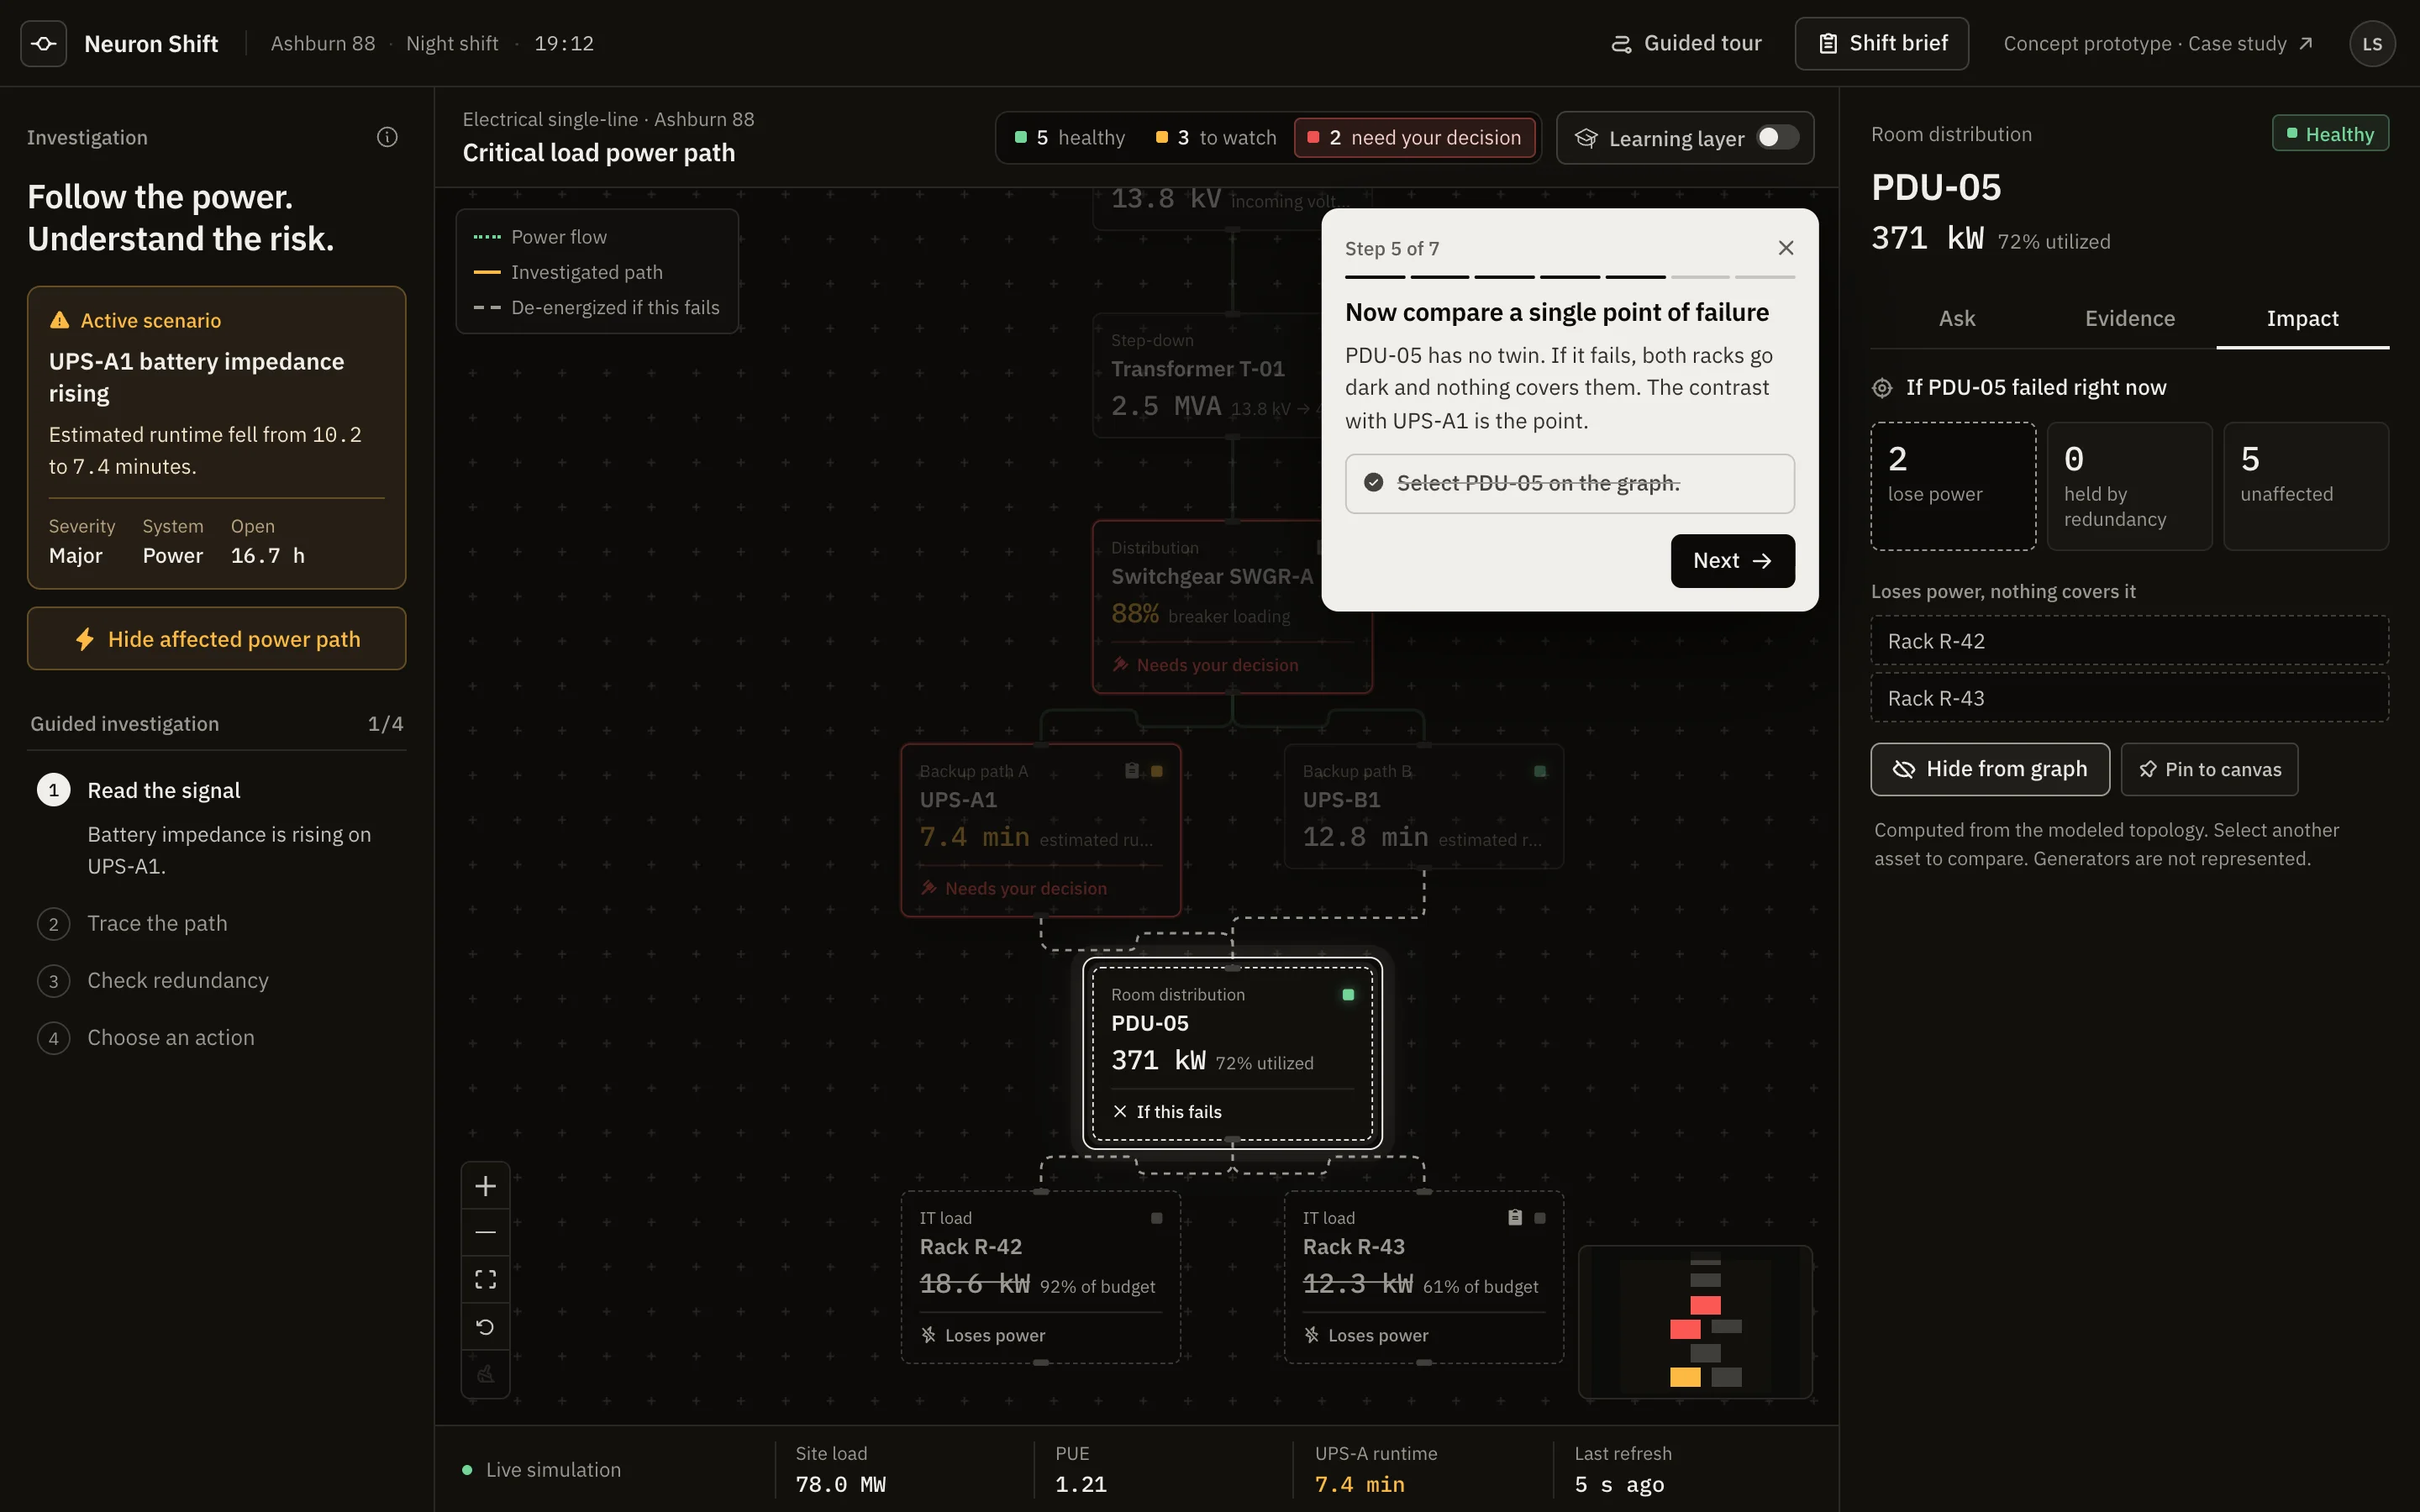Click the checkmark beside Select PDU-05 task

1374,482
